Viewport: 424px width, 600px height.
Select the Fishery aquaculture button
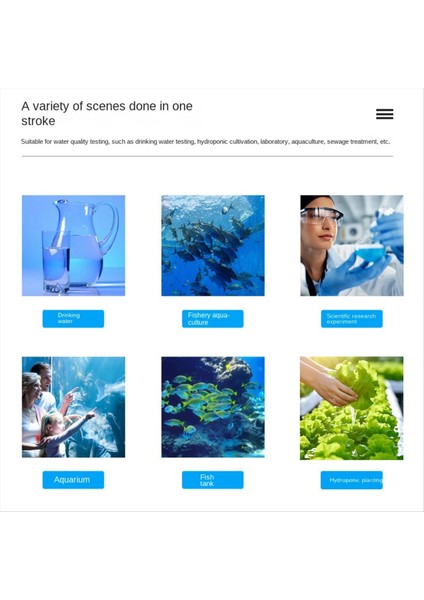pyautogui.click(x=213, y=319)
